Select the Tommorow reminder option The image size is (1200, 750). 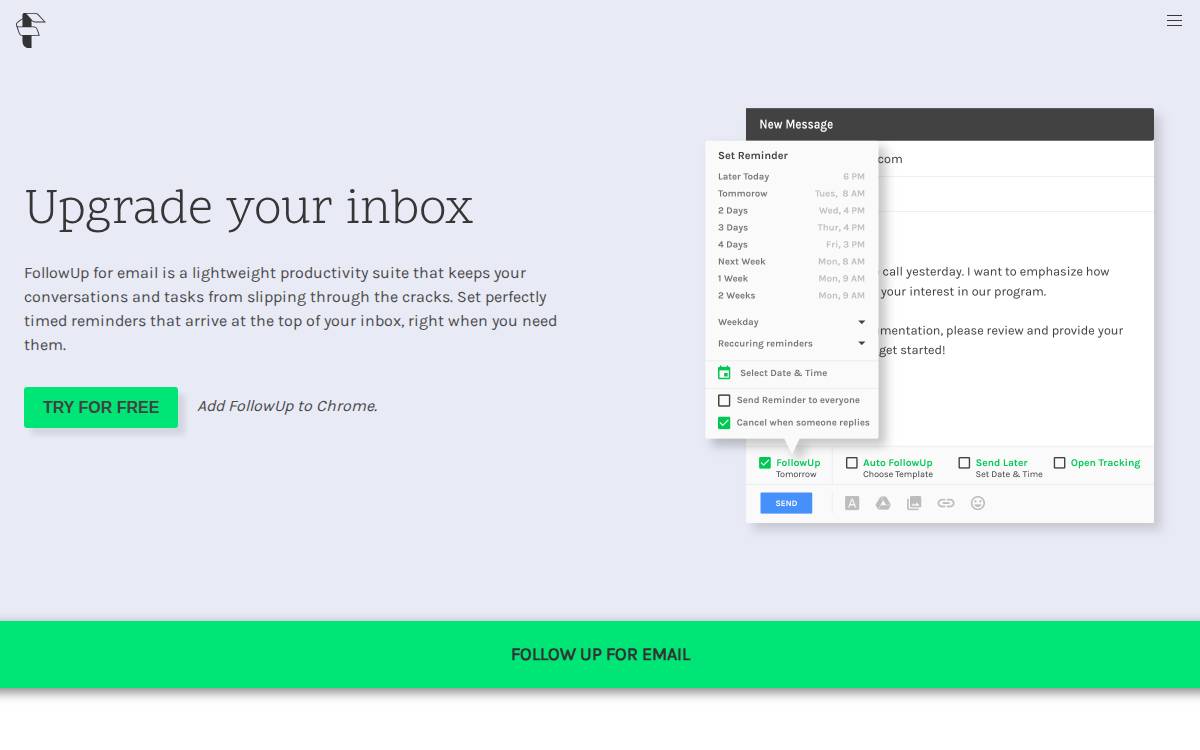(x=791, y=194)
